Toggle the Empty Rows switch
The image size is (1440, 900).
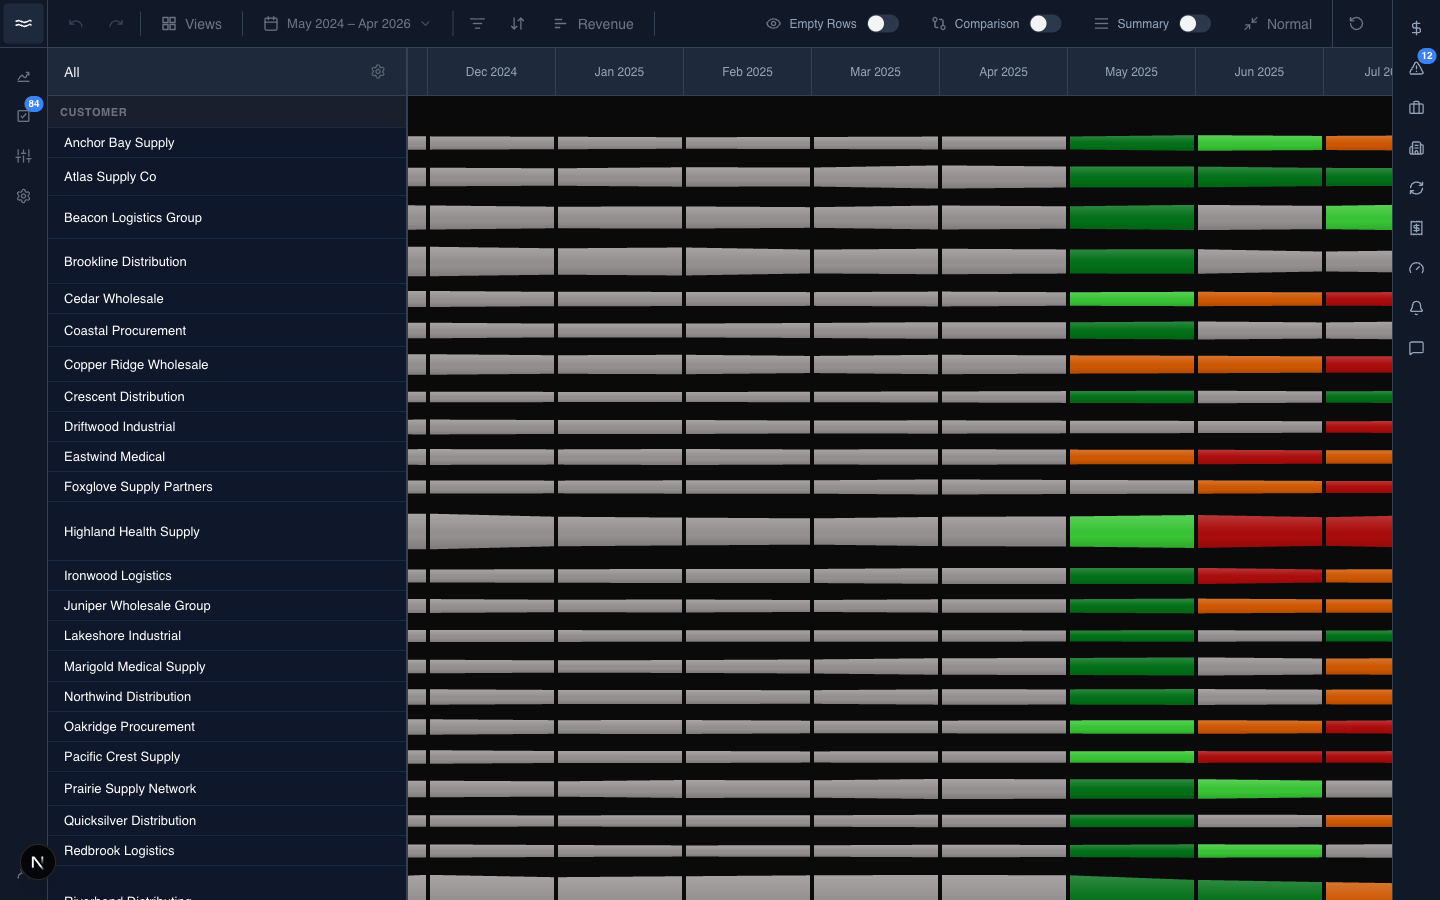882,23
